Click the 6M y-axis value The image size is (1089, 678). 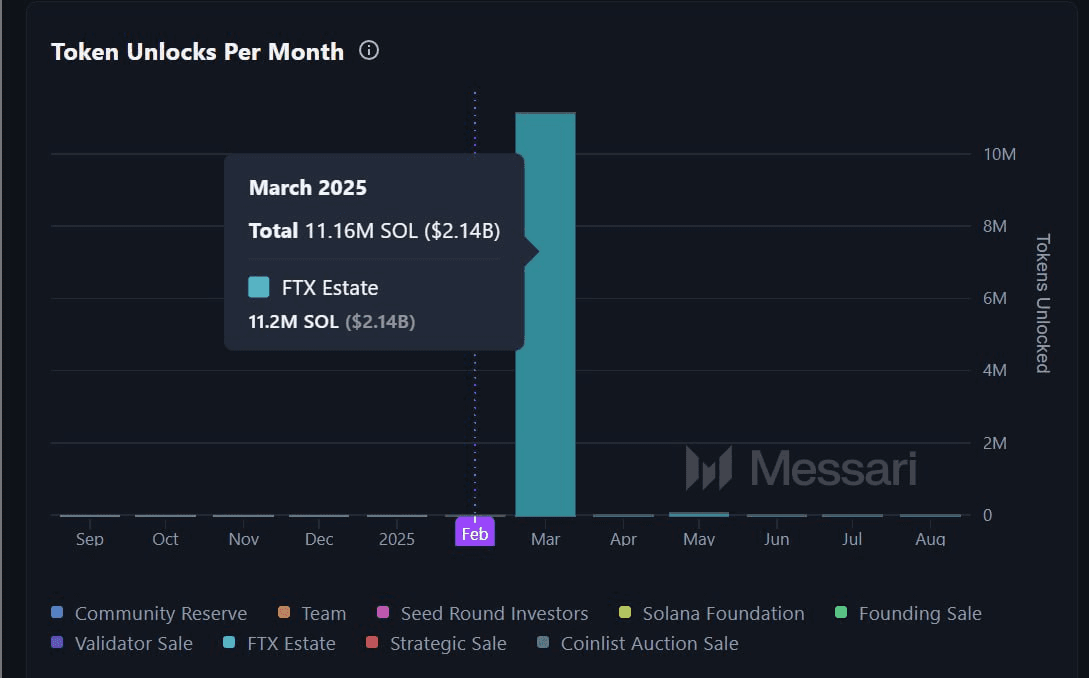tap(995, 299)
